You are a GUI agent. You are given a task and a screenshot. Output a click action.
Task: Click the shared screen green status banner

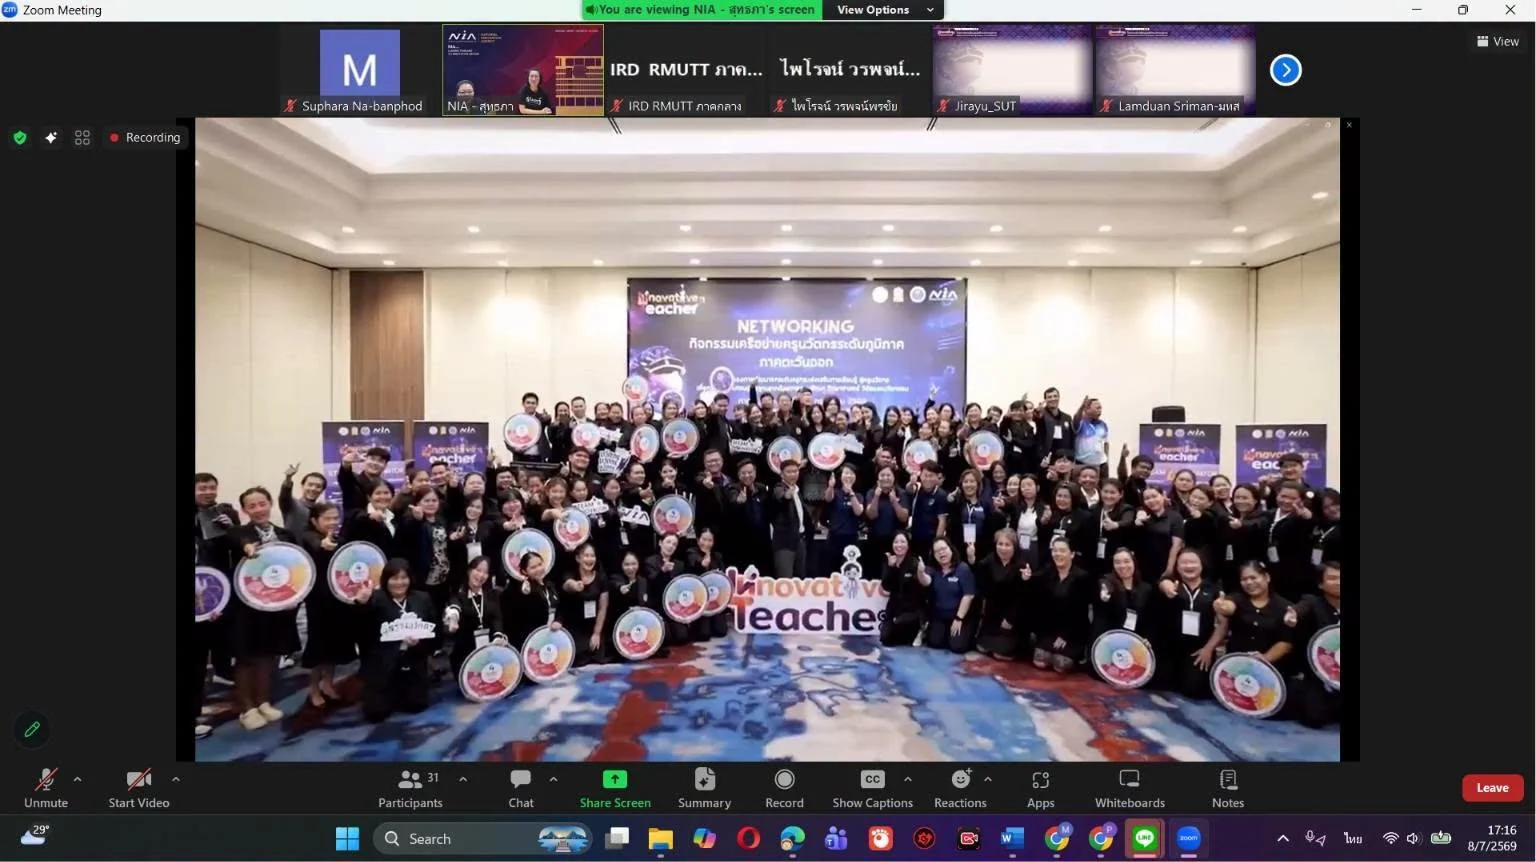coord(702,10)
